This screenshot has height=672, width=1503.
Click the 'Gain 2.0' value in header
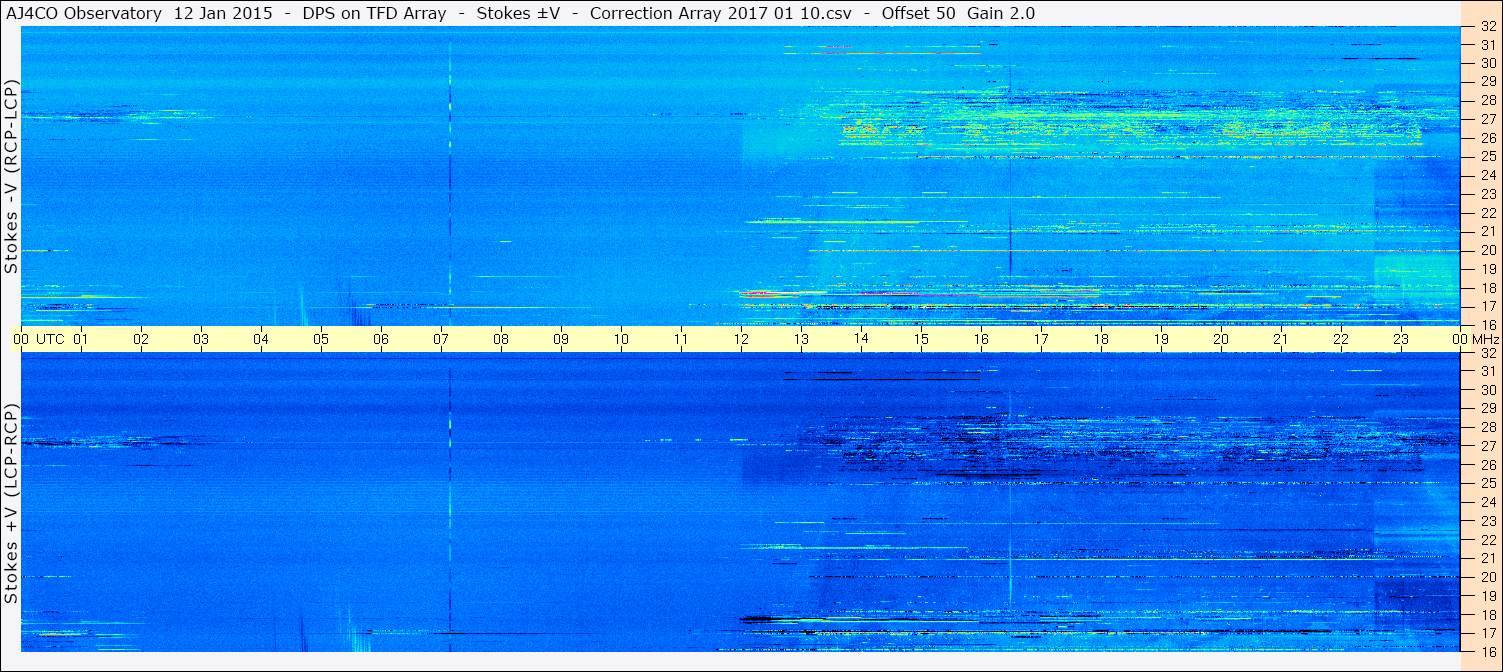point(1001,13)
